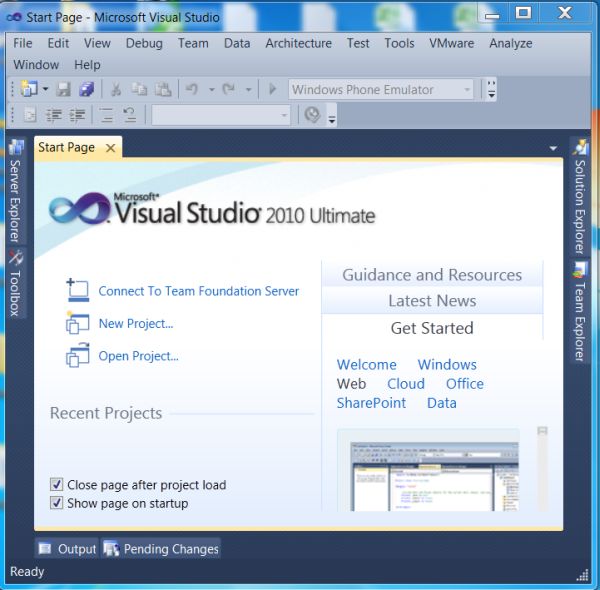Viewport: 600px width, 590px height.
Task: Switch to Guidance and Resources tab
Action: coord(432,275)
